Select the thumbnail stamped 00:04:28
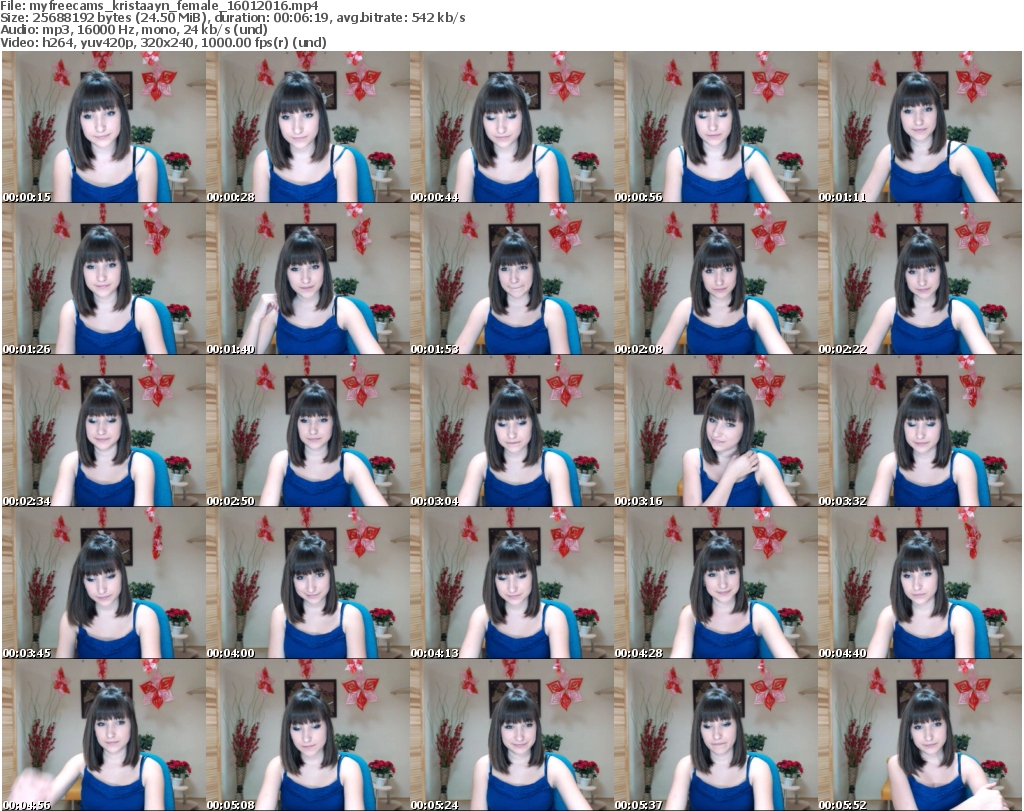 pyautogui.click(x=715, y=583)
